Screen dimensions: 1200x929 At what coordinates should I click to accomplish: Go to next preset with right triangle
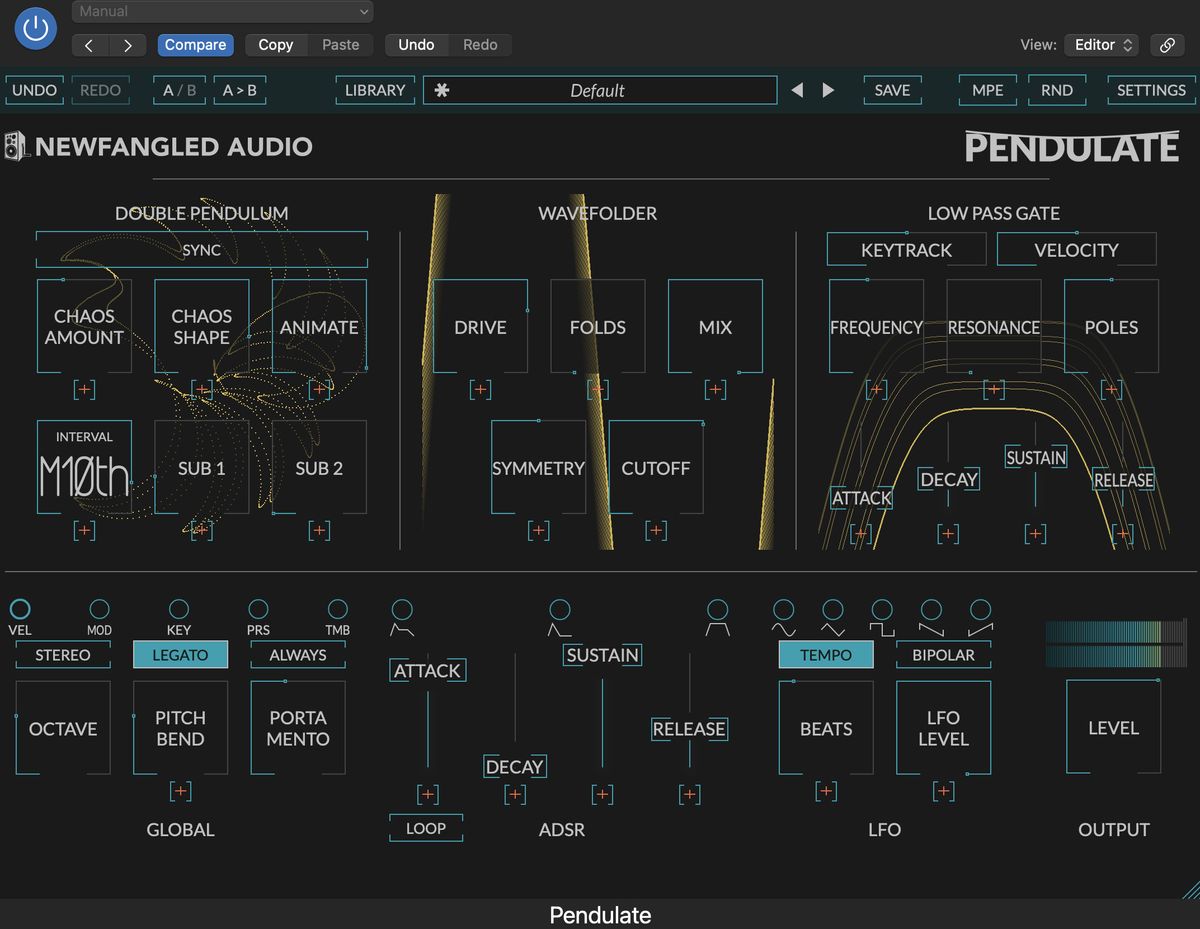coord(828,90)
